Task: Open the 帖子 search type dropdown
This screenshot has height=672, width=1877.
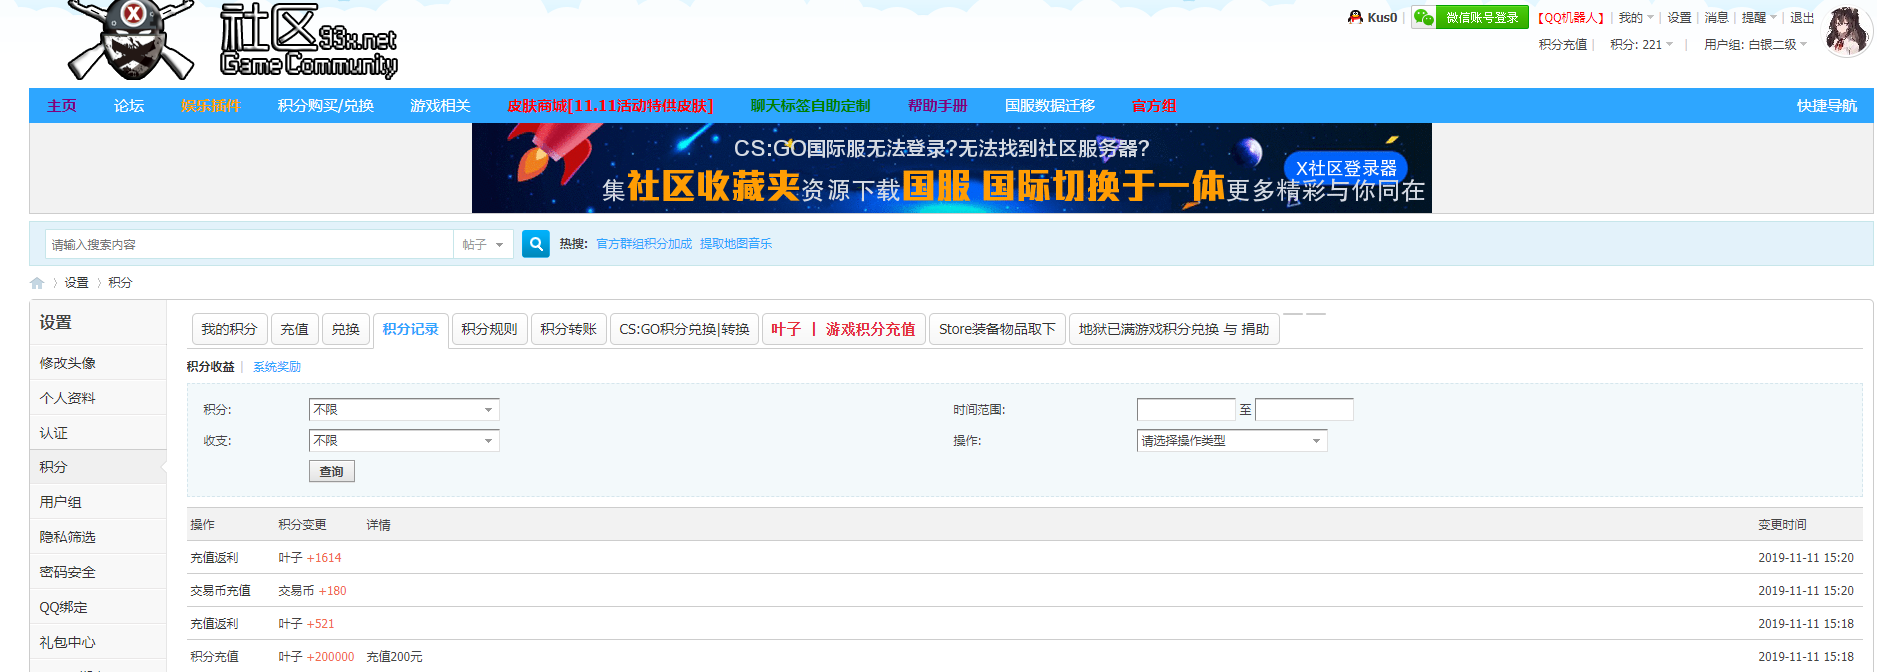Action: pyautogui.click(x=484, y=244)
